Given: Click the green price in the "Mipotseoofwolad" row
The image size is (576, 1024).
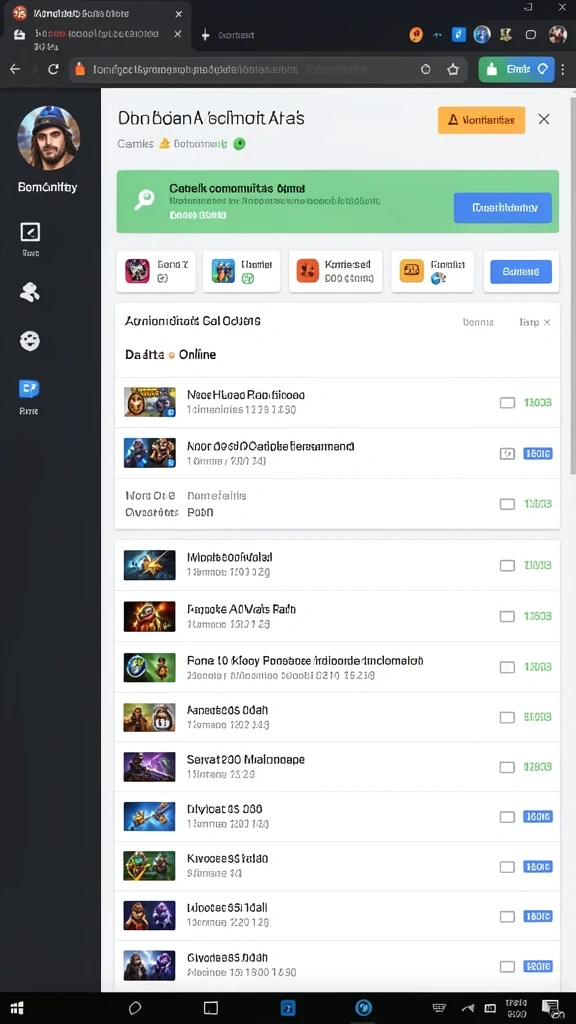Looking at the screenshot, I should [x=538, y=566].
